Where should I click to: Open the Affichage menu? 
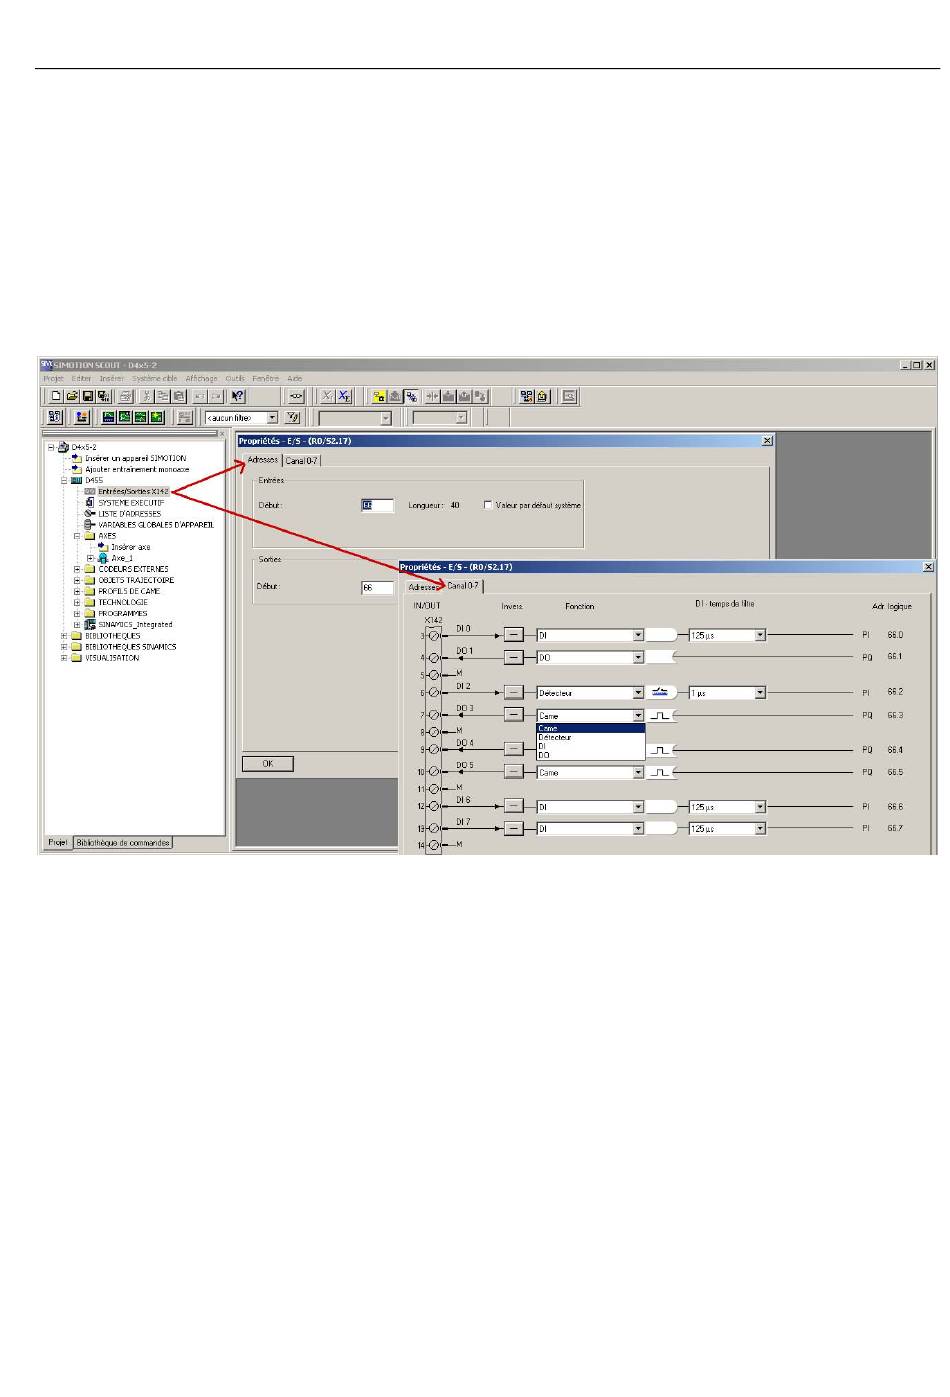[x=201, y=379]
